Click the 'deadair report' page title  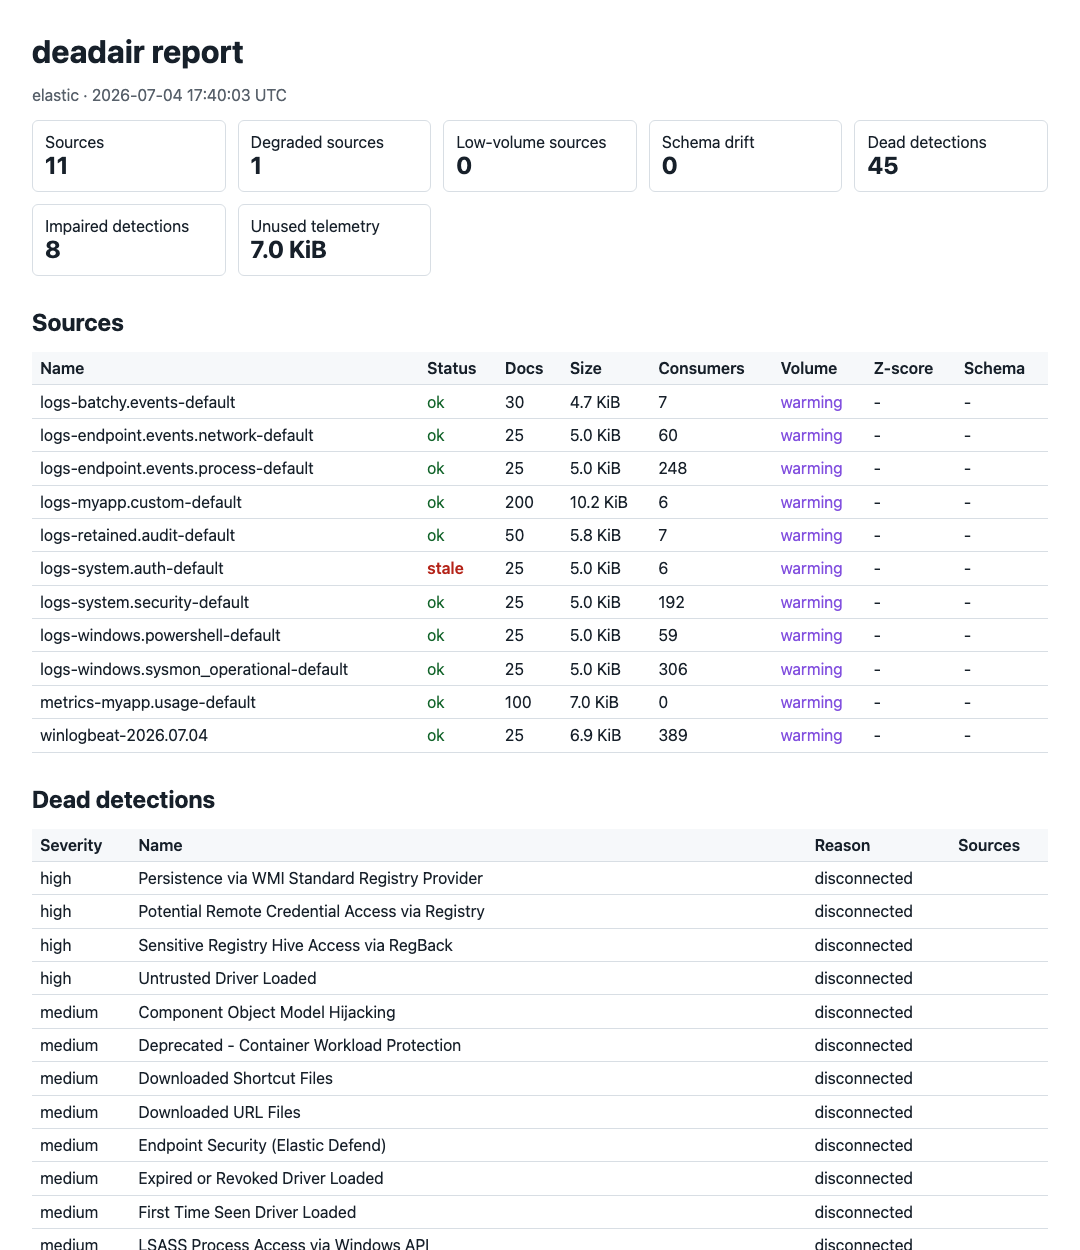click(137, 52)
